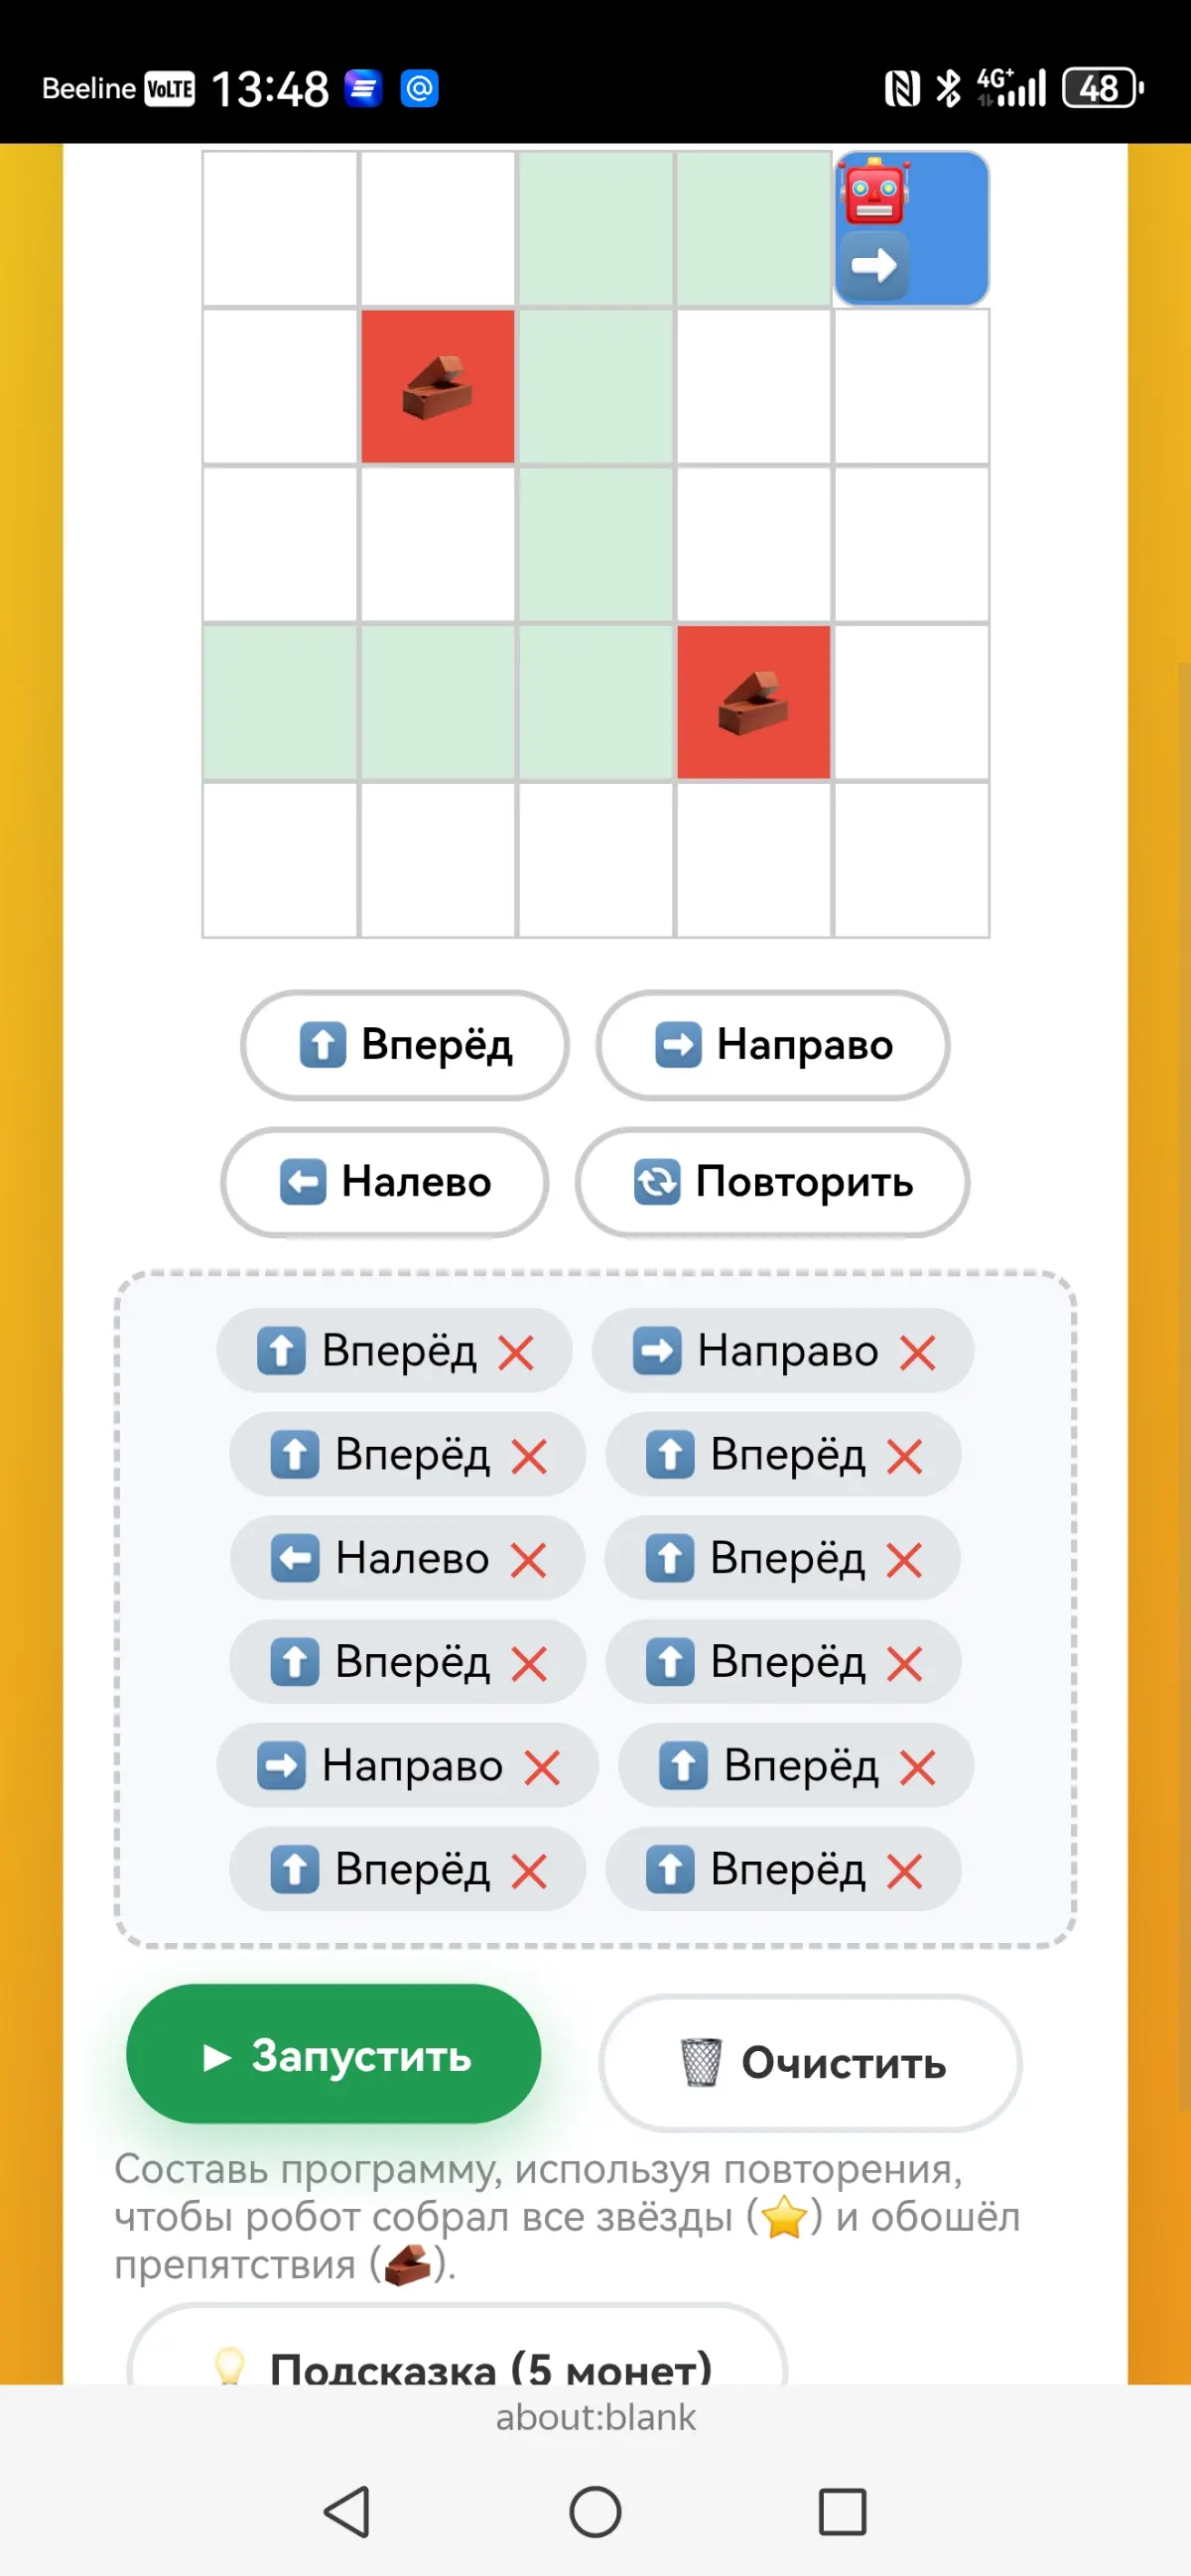The height and width of the screenshot is (2576, 1191).
Task: Tap the about:blank address bar
Action: click(x=595, y=2418)
